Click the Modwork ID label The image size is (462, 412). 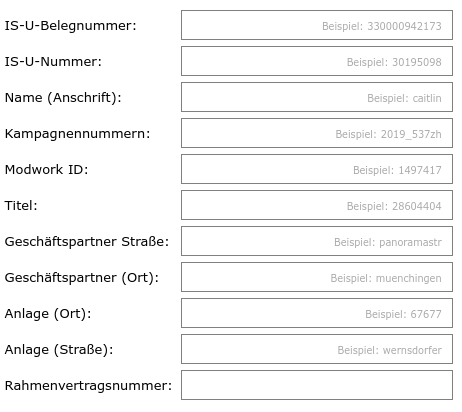pos(46,170)
